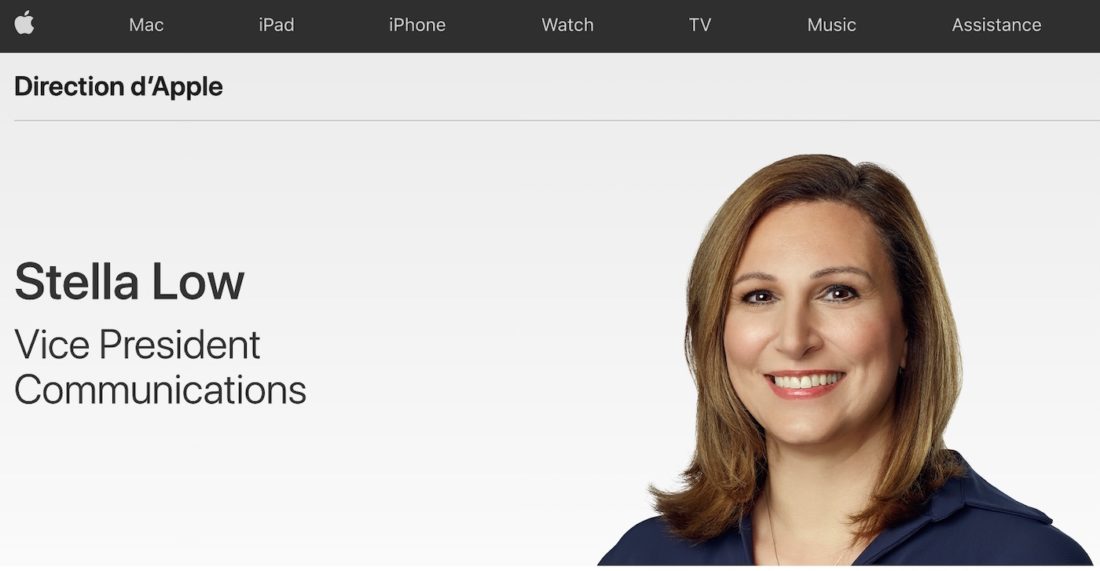Click the executive's portrait photo face
This screenshot has height=571, width=1100.
coord(805,320)
